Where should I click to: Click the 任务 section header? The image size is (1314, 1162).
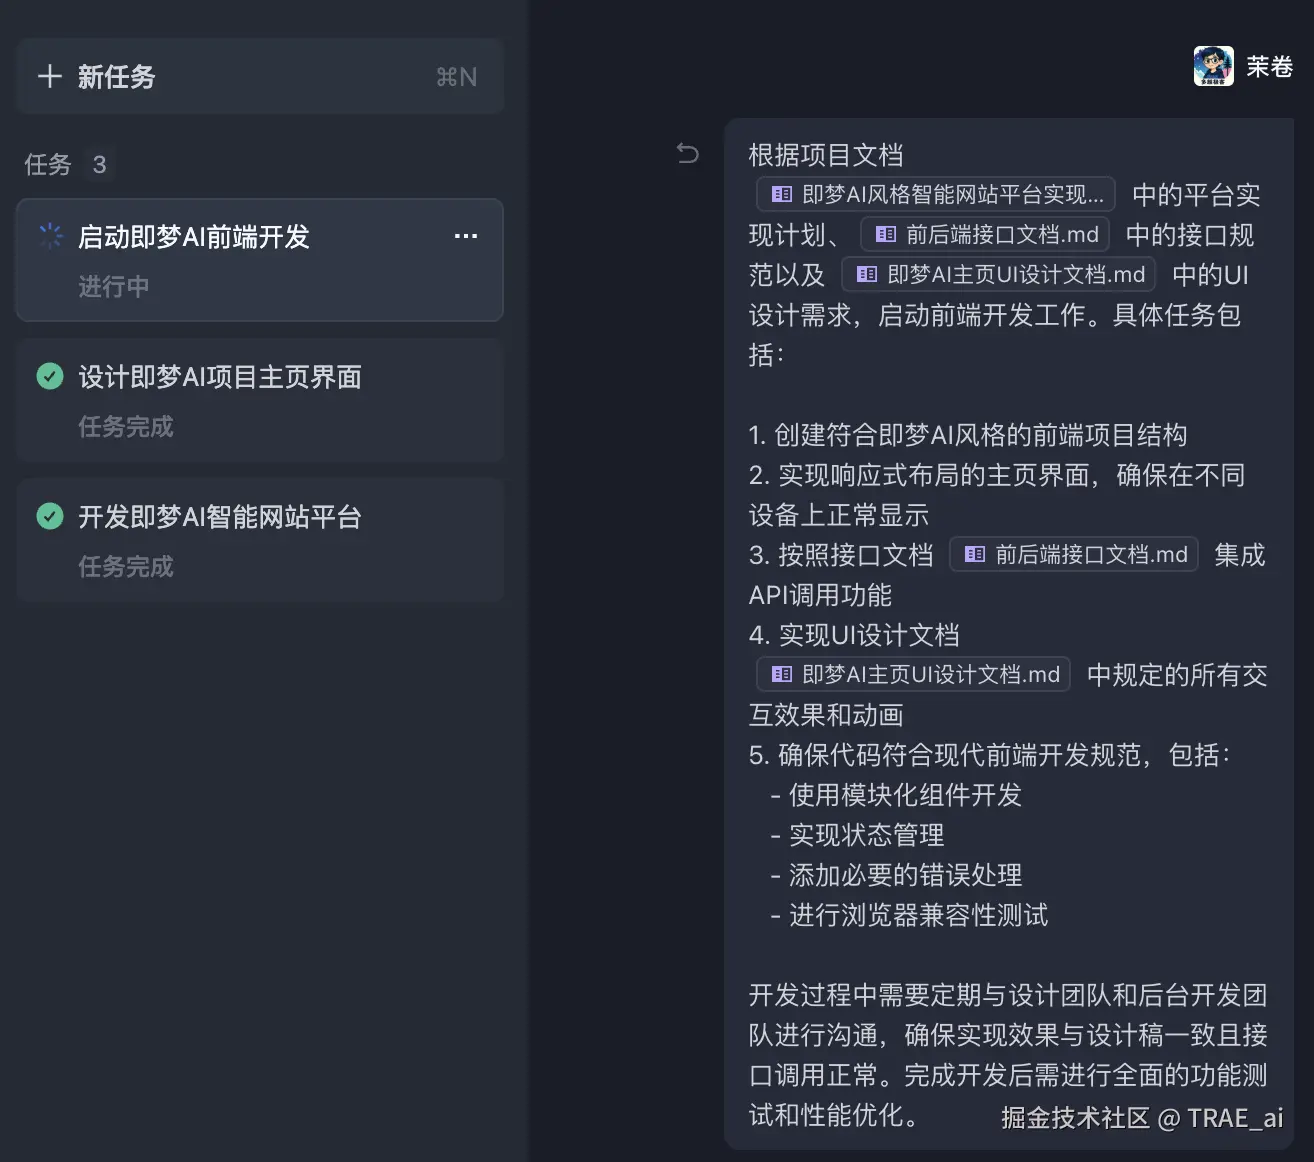(48, 164)
